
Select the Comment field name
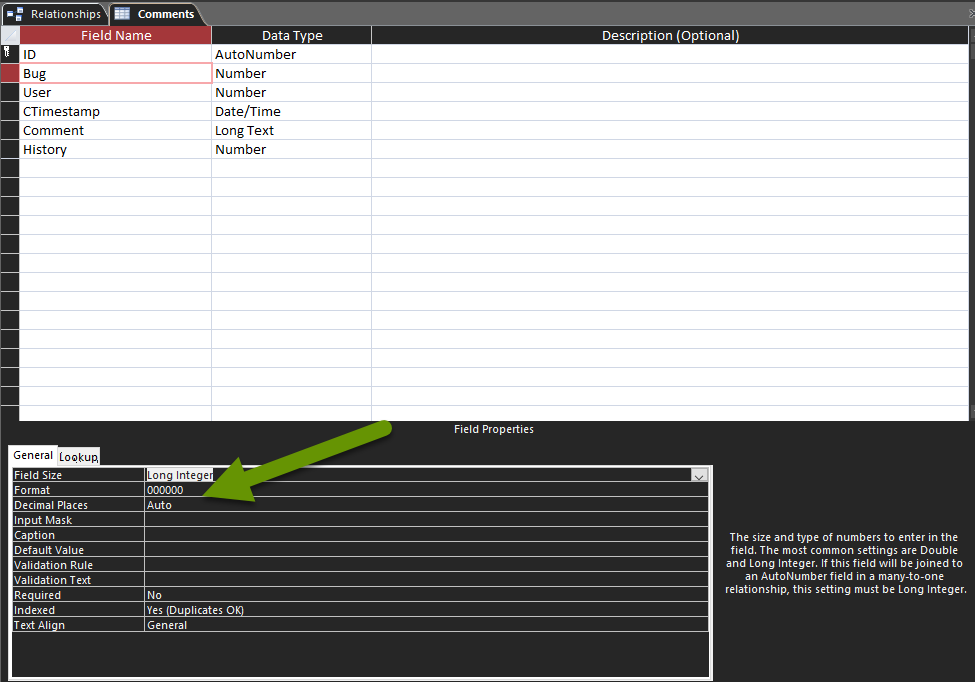[115, 130]
